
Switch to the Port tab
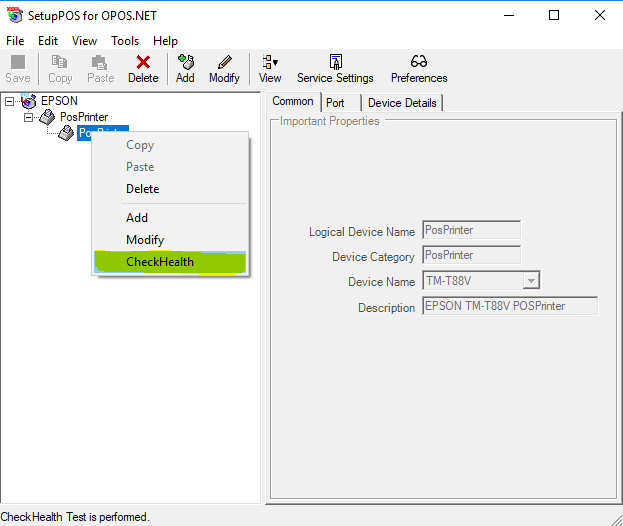click(x=341, y=103)
